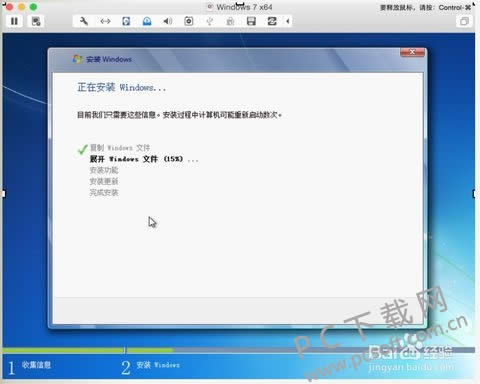
Task: Click the yellow macOS minimize button
Action: (x=21, y=7)
